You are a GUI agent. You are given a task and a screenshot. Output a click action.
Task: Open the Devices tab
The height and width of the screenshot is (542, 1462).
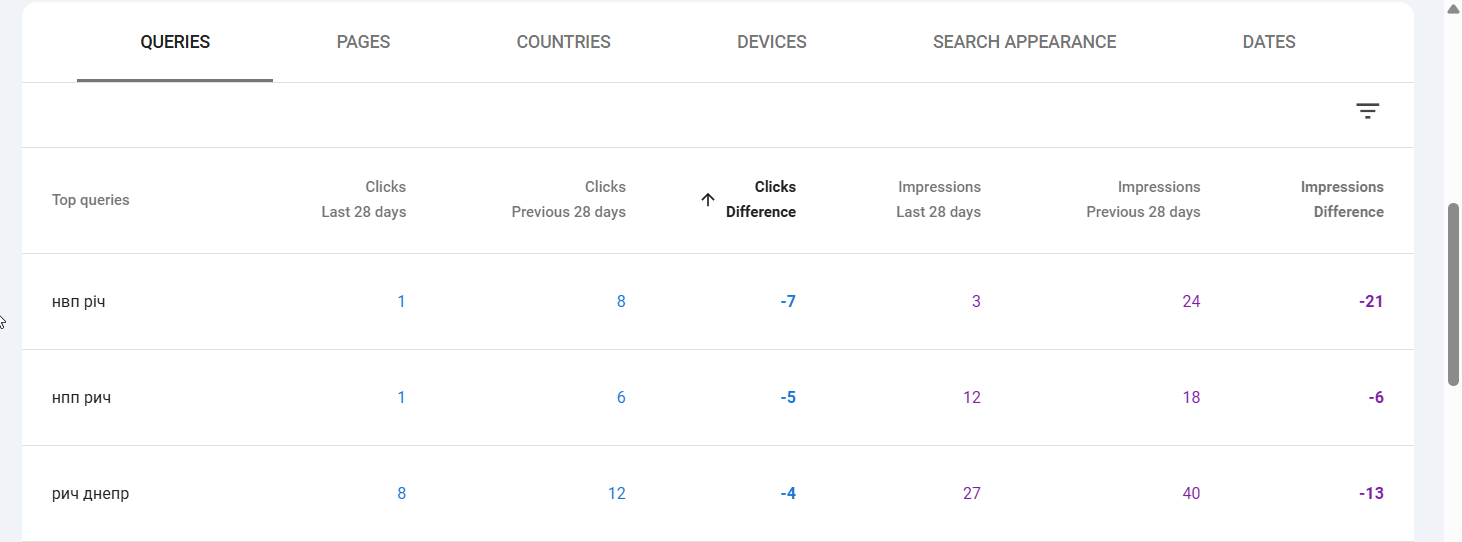pyautogui.click(x=772, y=42)
